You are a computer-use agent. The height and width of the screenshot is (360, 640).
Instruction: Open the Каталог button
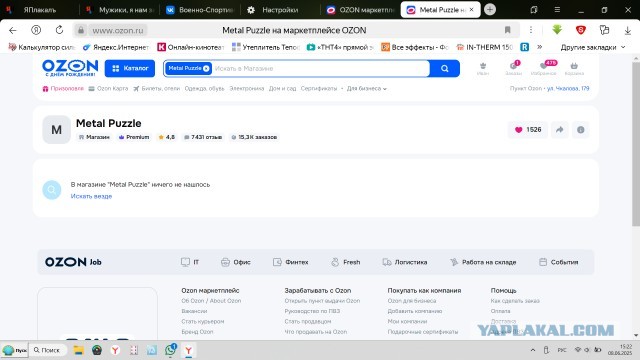[130, 68]
